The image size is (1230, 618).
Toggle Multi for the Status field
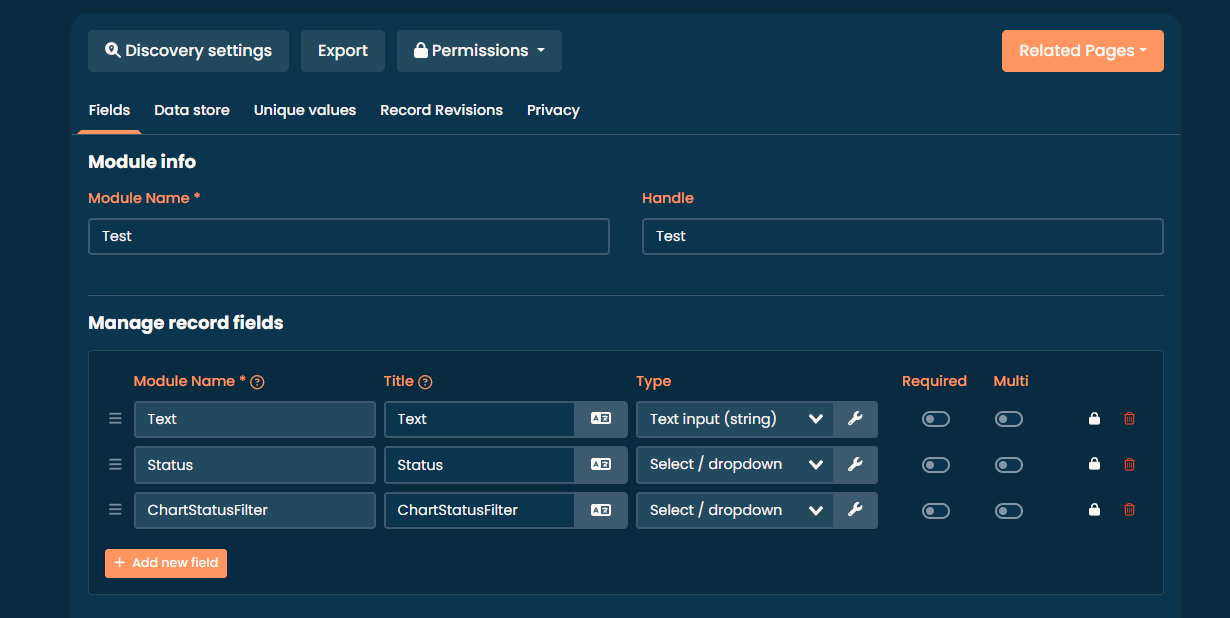click(x=1009, y=465)
